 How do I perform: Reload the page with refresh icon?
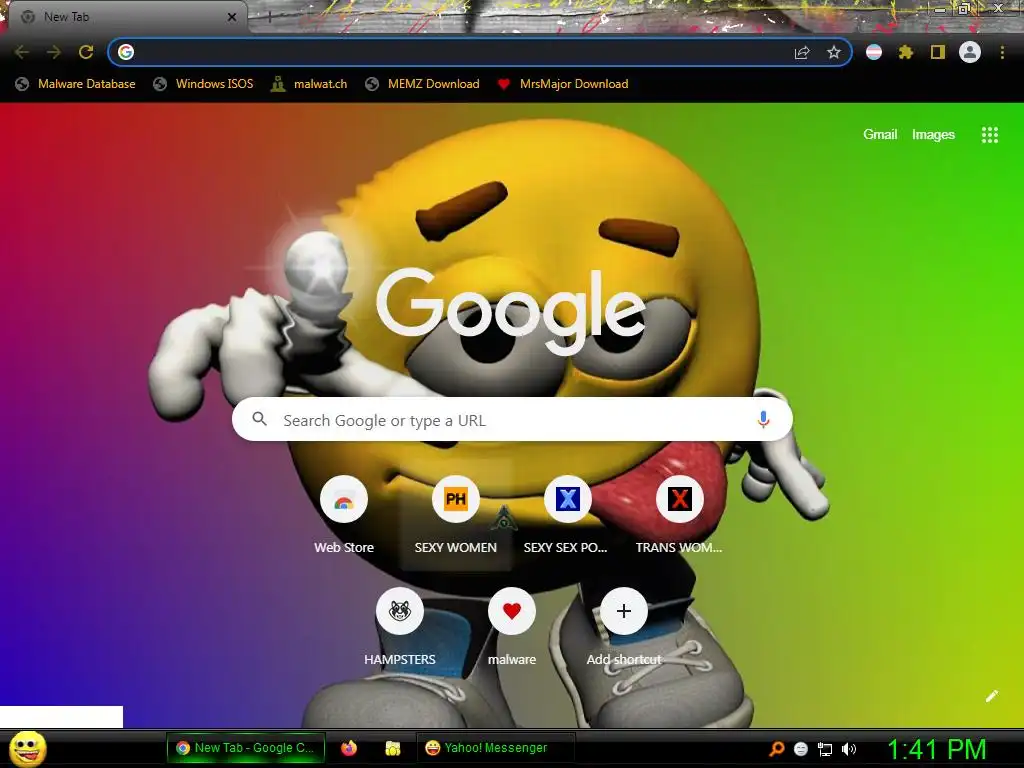[86, 52]
